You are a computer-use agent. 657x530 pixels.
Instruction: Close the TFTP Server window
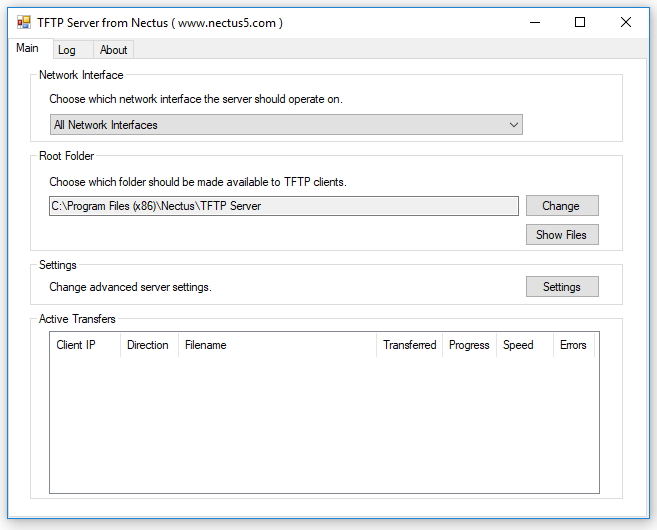pos(626,22)
